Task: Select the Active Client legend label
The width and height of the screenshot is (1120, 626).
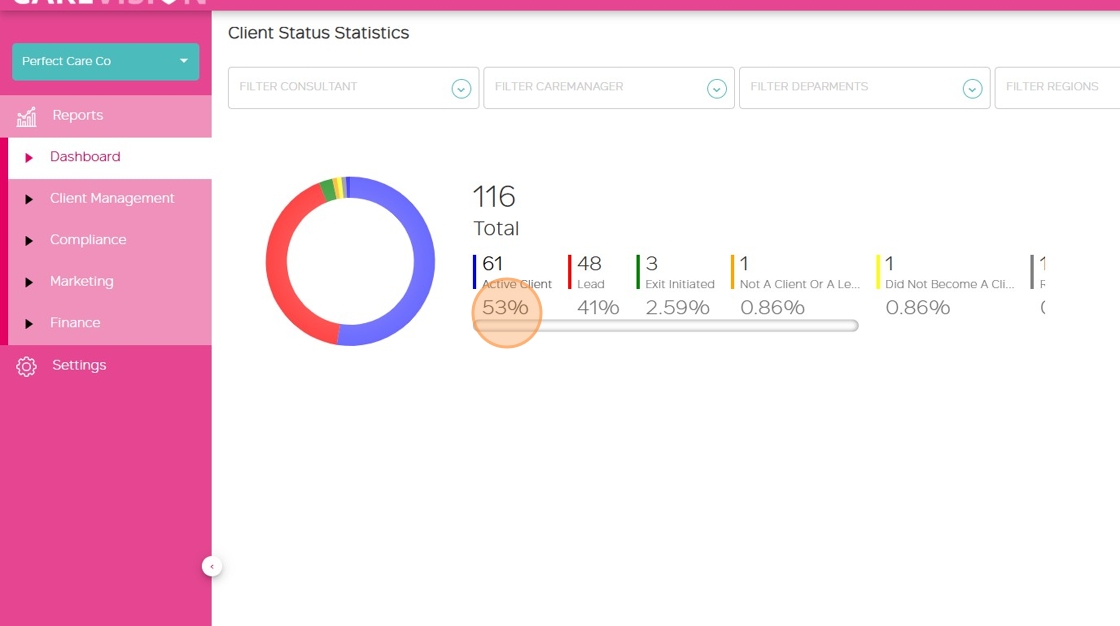Action: (x=516, y=284)
